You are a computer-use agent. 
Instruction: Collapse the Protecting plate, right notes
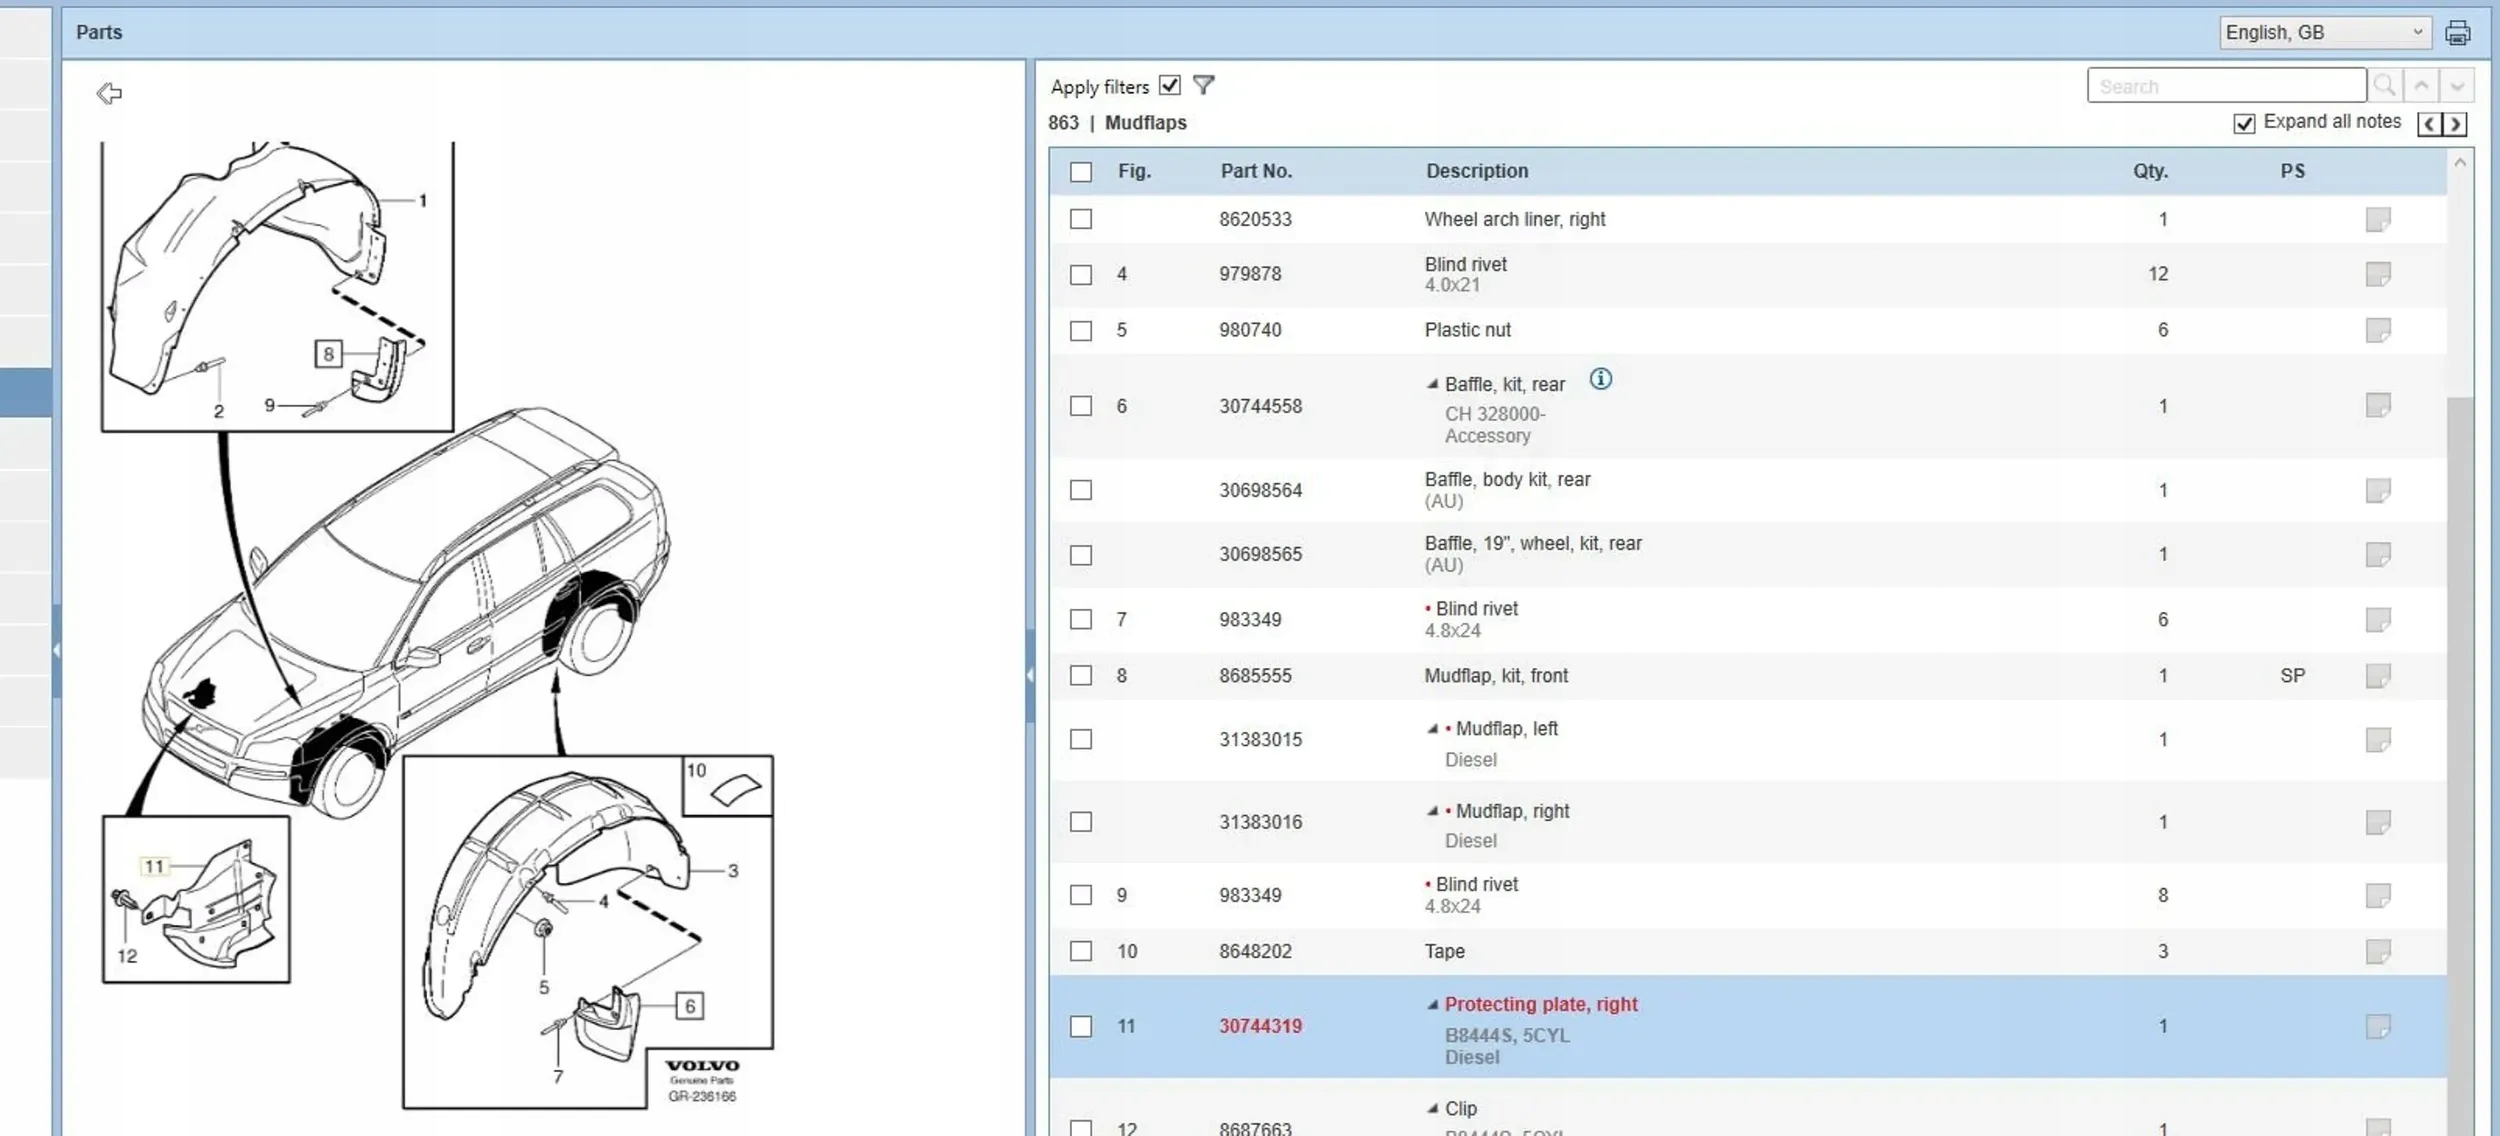1432,1004
